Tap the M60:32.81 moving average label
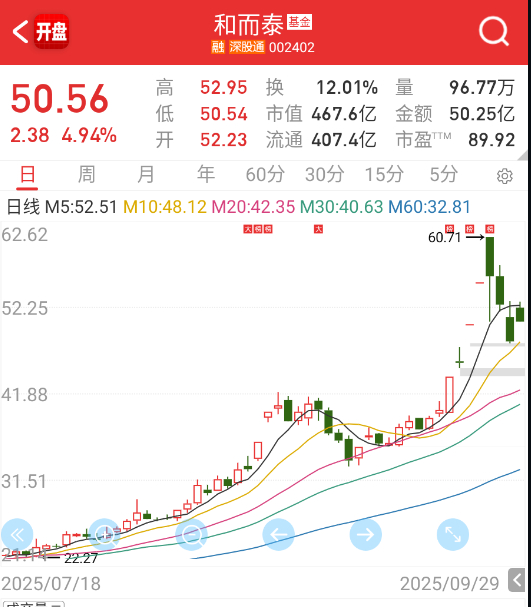The height and width of the screenshot is (607, 531). pos(429,207)
